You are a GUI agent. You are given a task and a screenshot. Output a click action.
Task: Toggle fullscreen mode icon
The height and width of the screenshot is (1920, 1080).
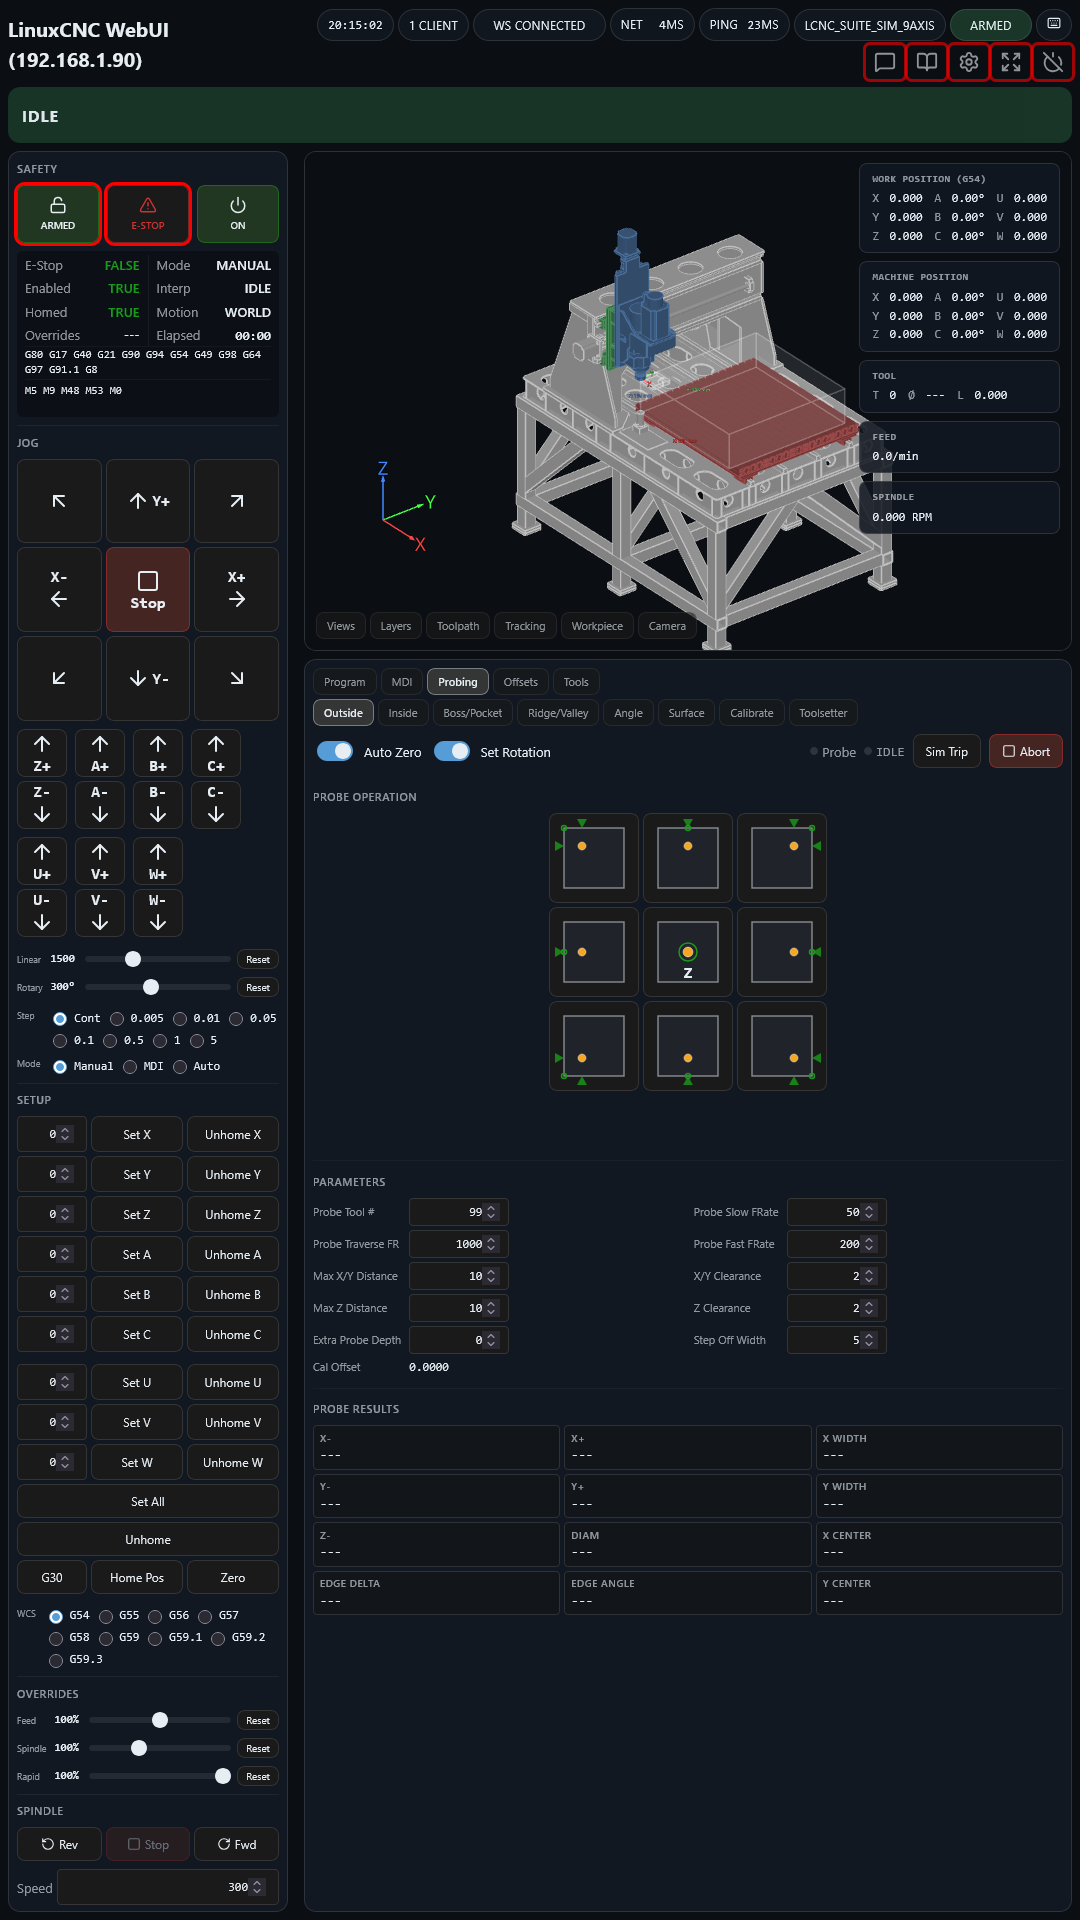click(x=1010, y=62)
